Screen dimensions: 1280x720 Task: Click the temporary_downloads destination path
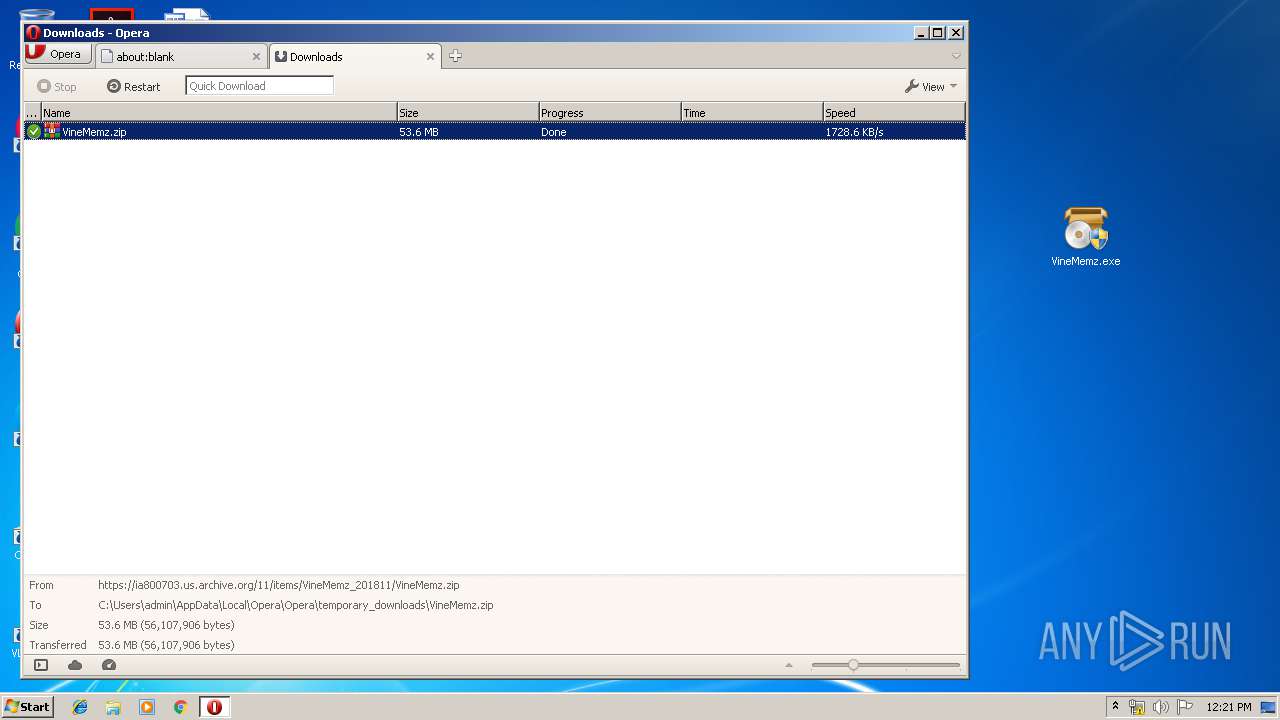tap(296, 605)
